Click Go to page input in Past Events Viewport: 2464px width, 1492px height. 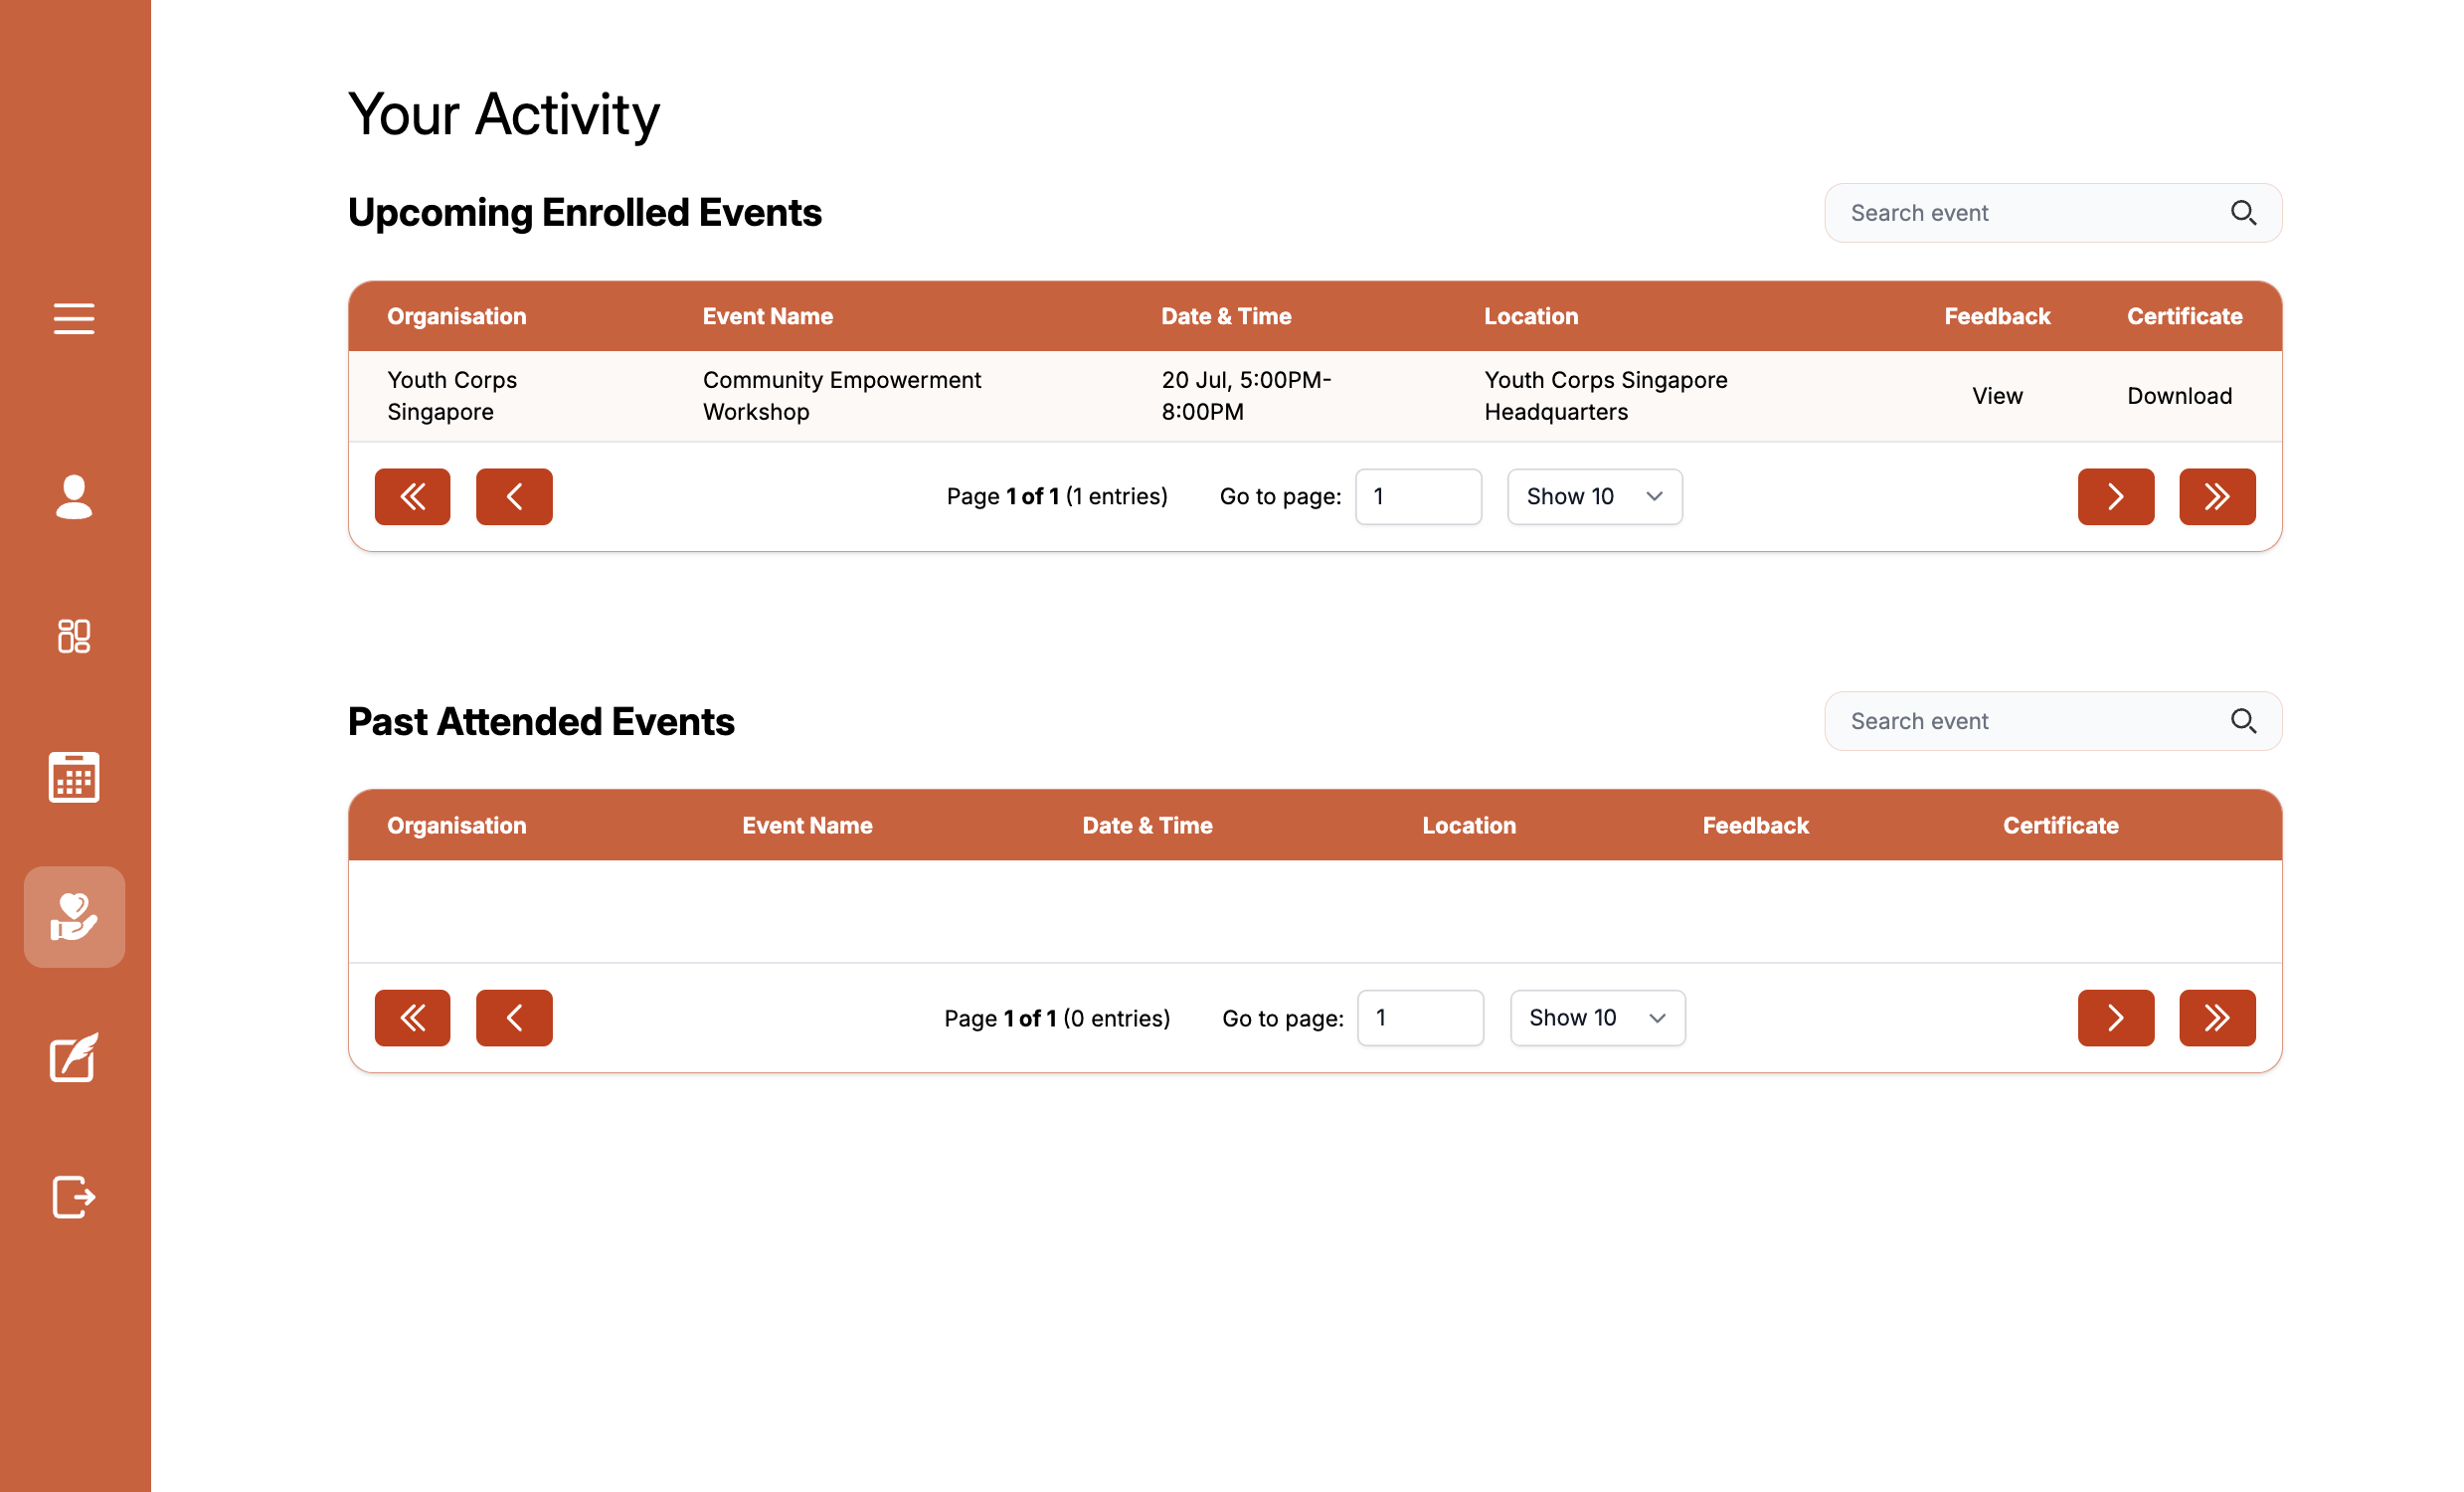tap(1419, 1018)
